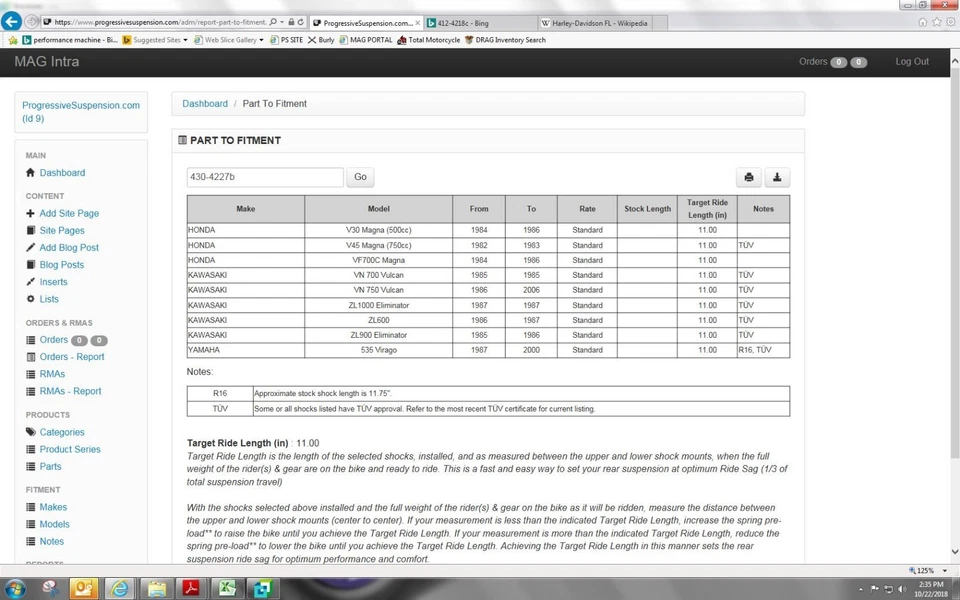Close the ProgressiveSuspension.com tab
The image size is (960, 600).
click(418, 23)
